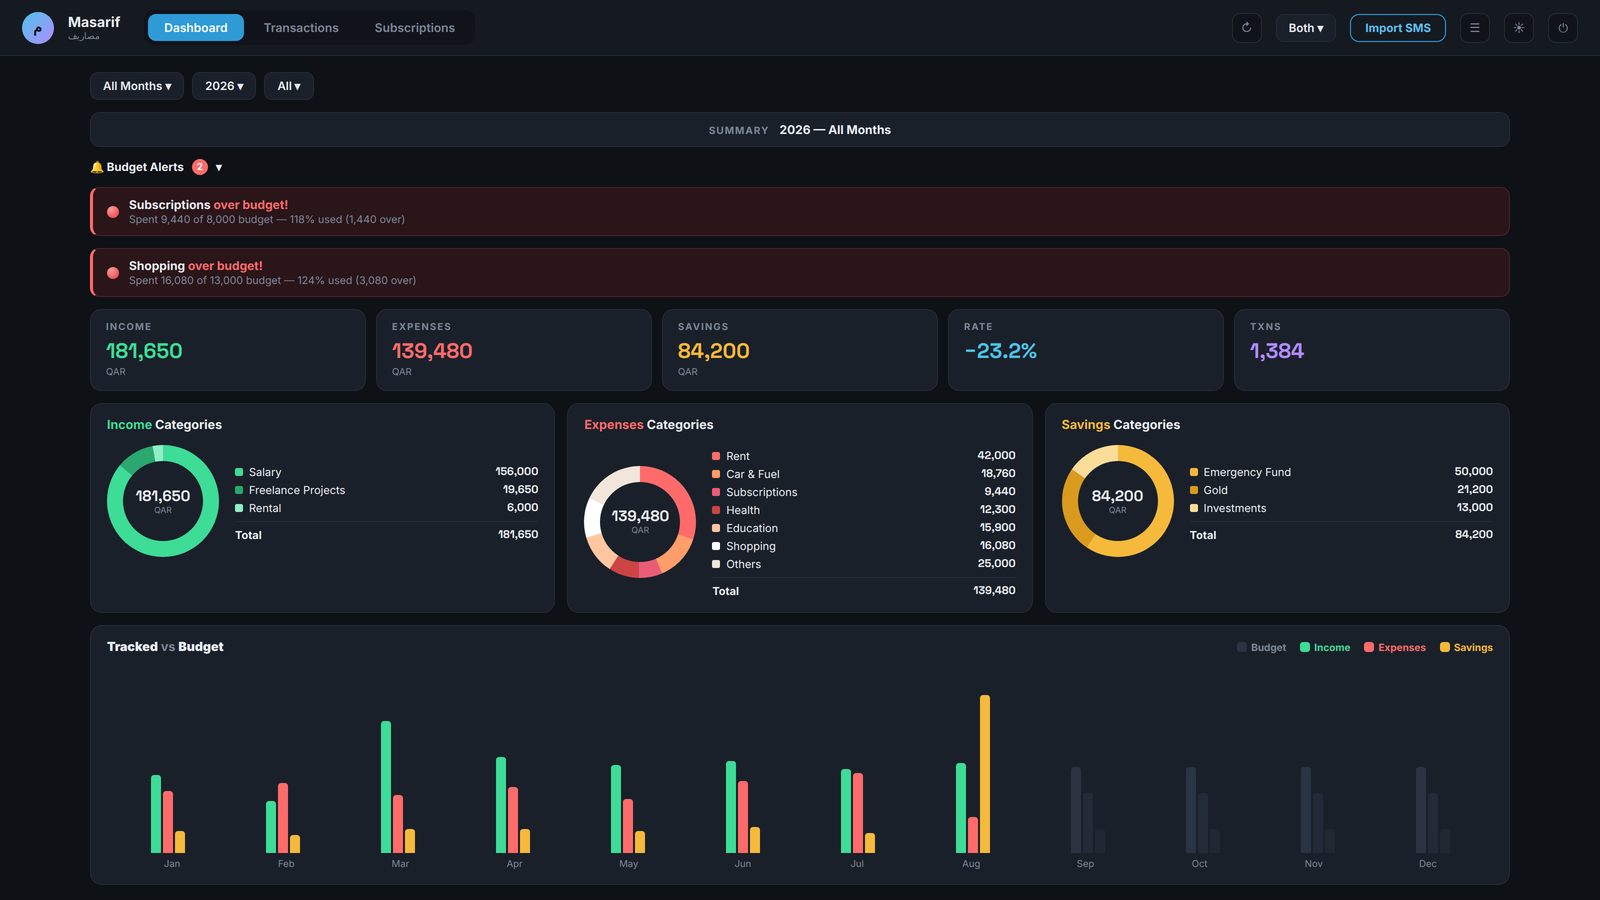Click the Emergency Fund color swatch
The width and height of the screenshot is (1600, 900).
click(1193, 472)
